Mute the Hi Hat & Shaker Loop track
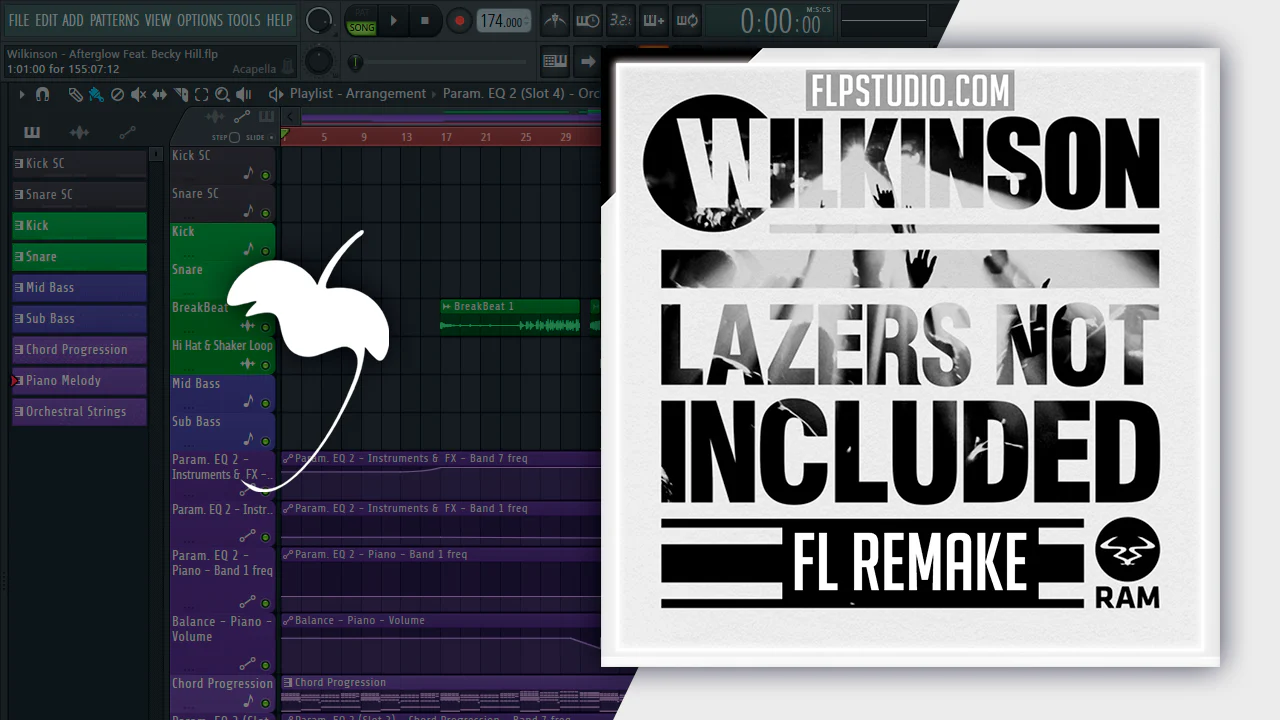The image size is (1280, 720). tap(266, 365)
